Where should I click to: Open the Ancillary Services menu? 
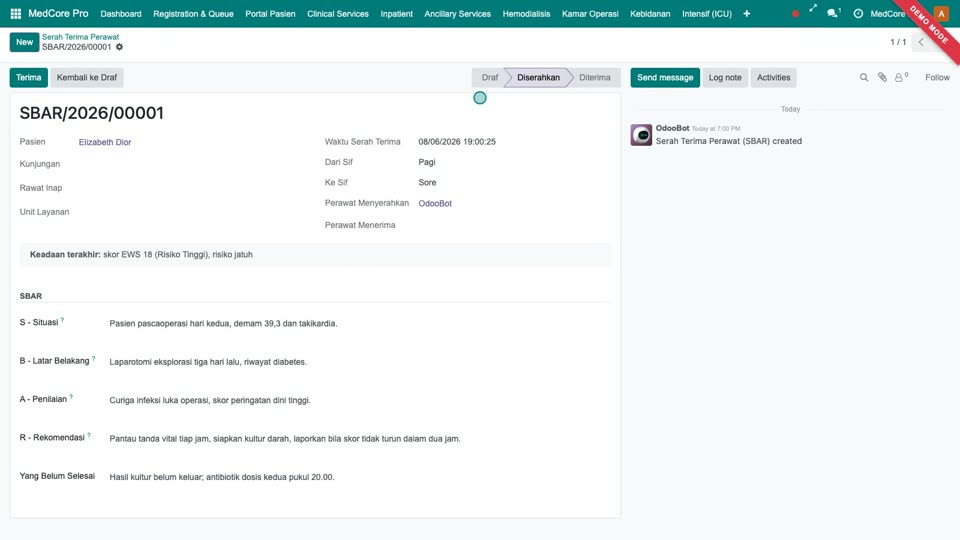click(457, 13)
